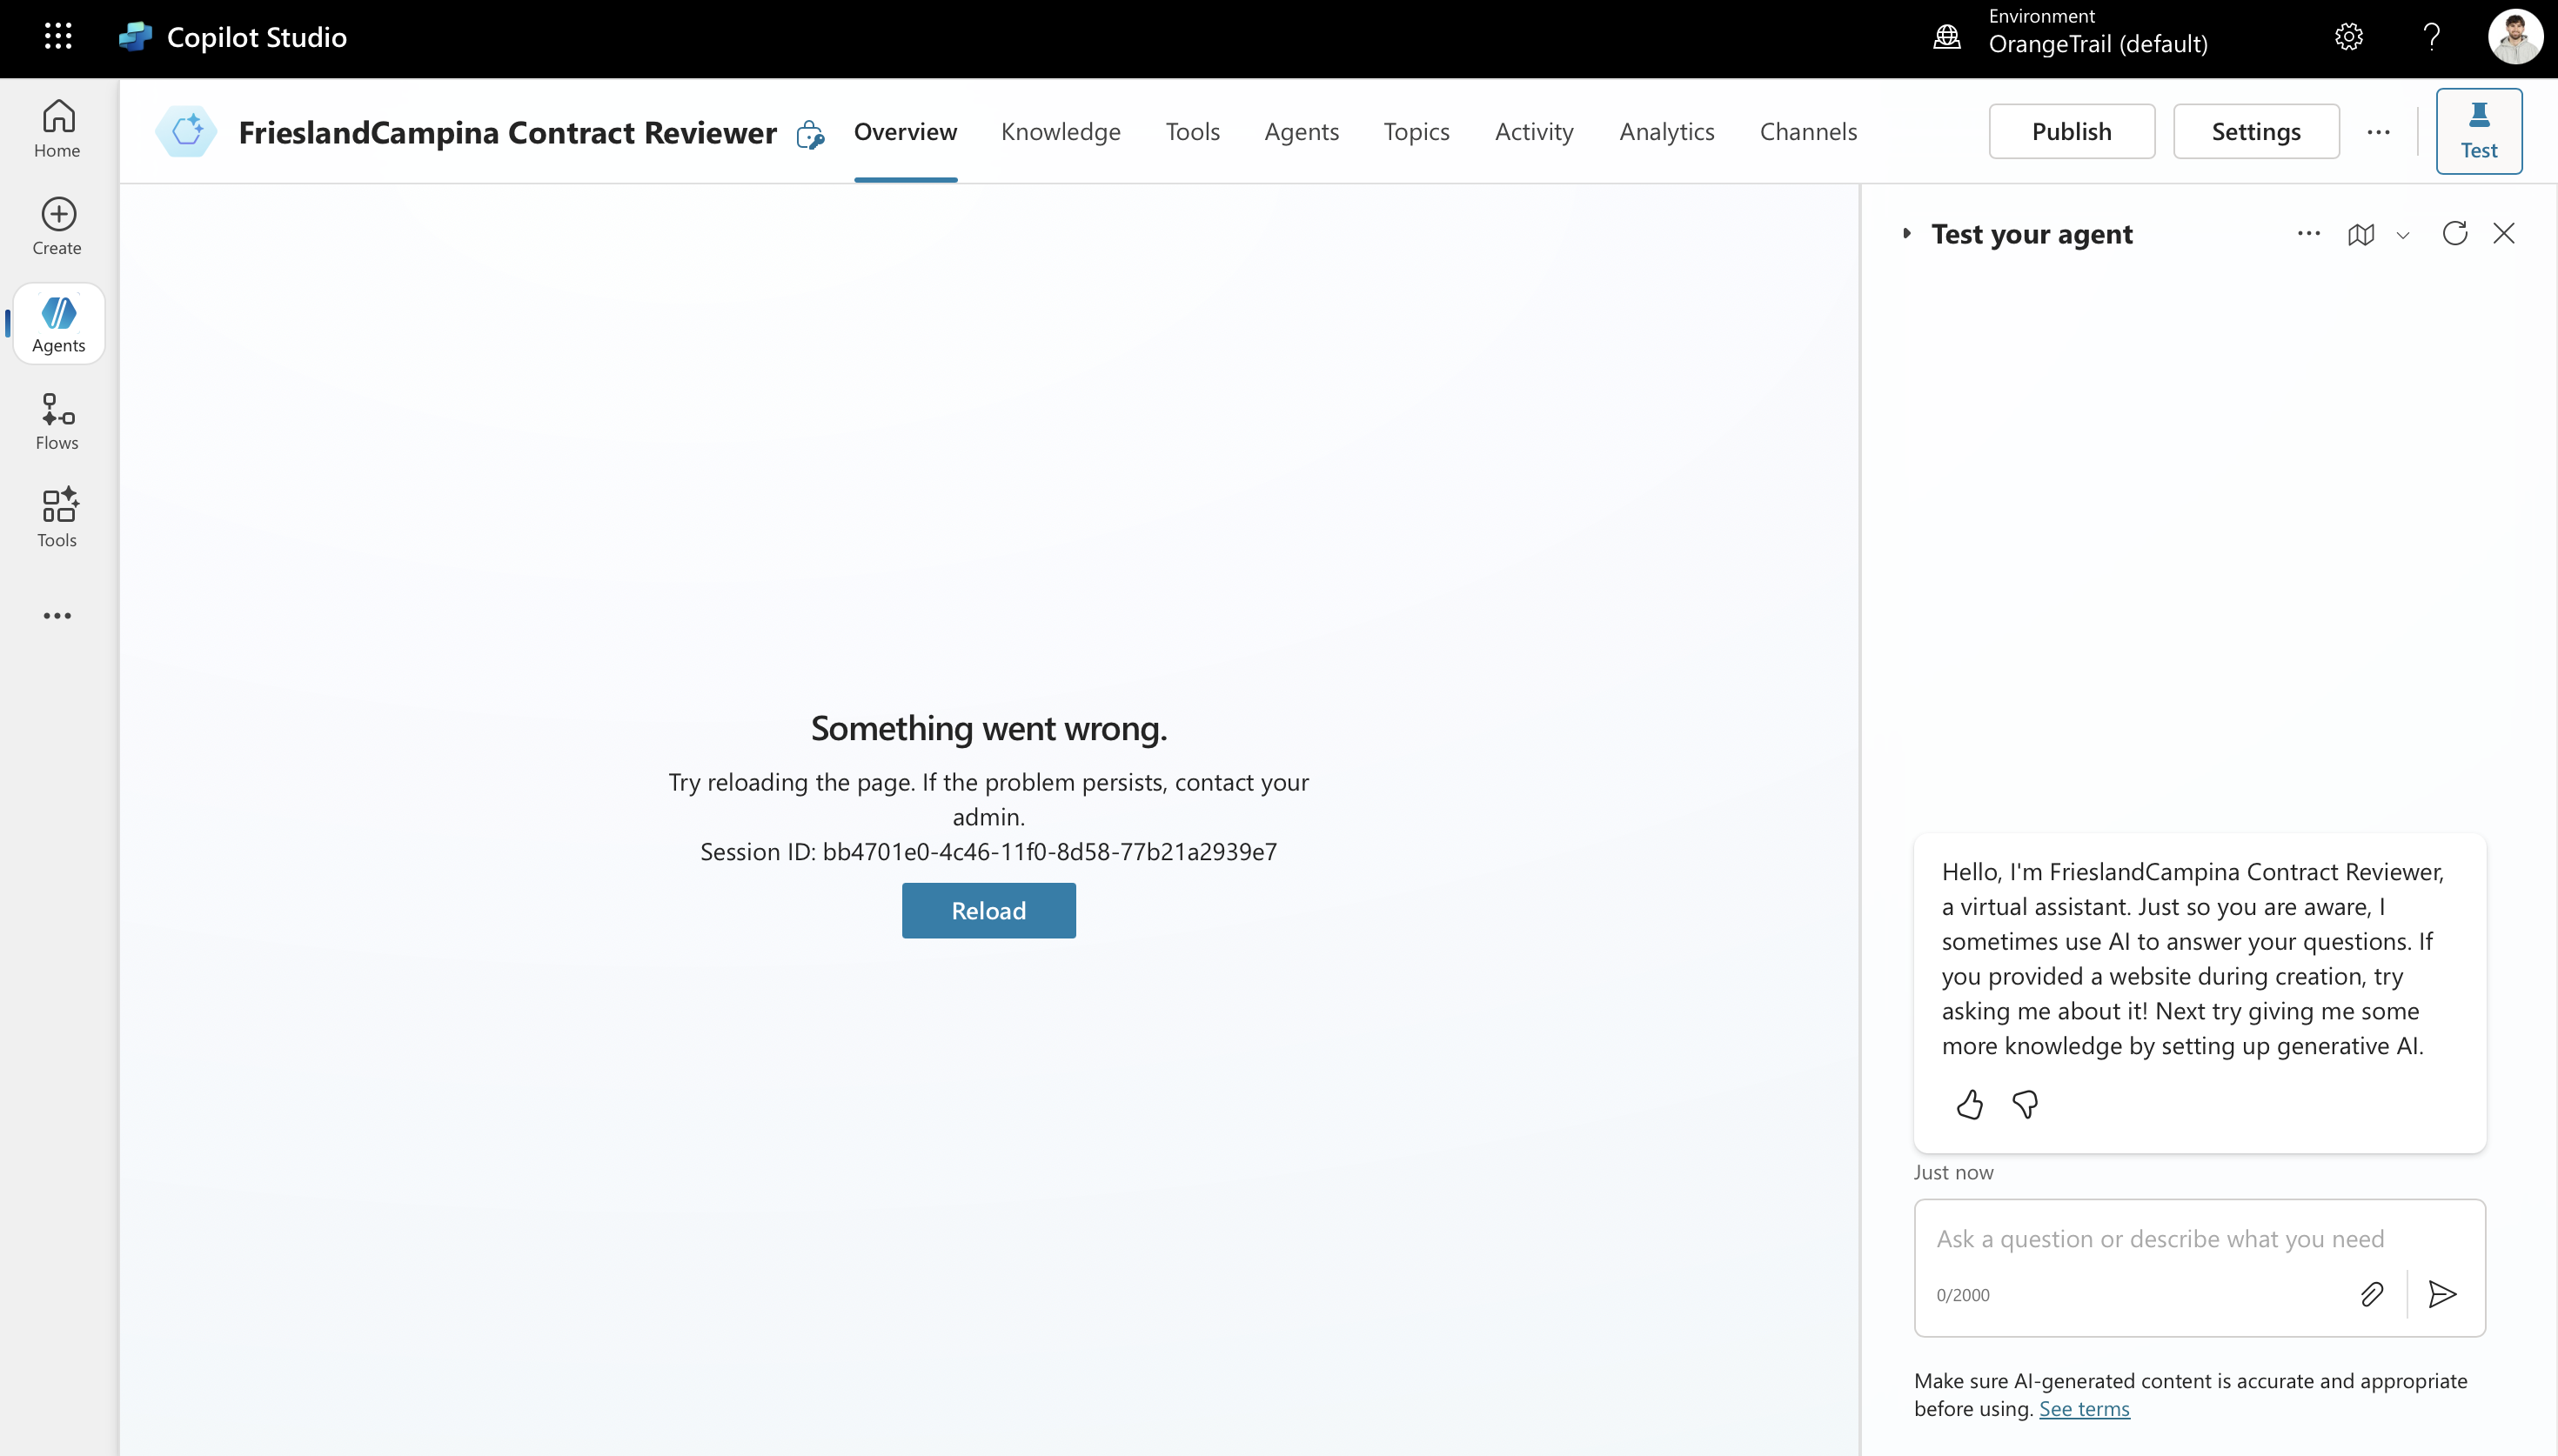2558x1456 pixels.
Task: Switch to the Channels tab
Action: tap(1808, 131)
